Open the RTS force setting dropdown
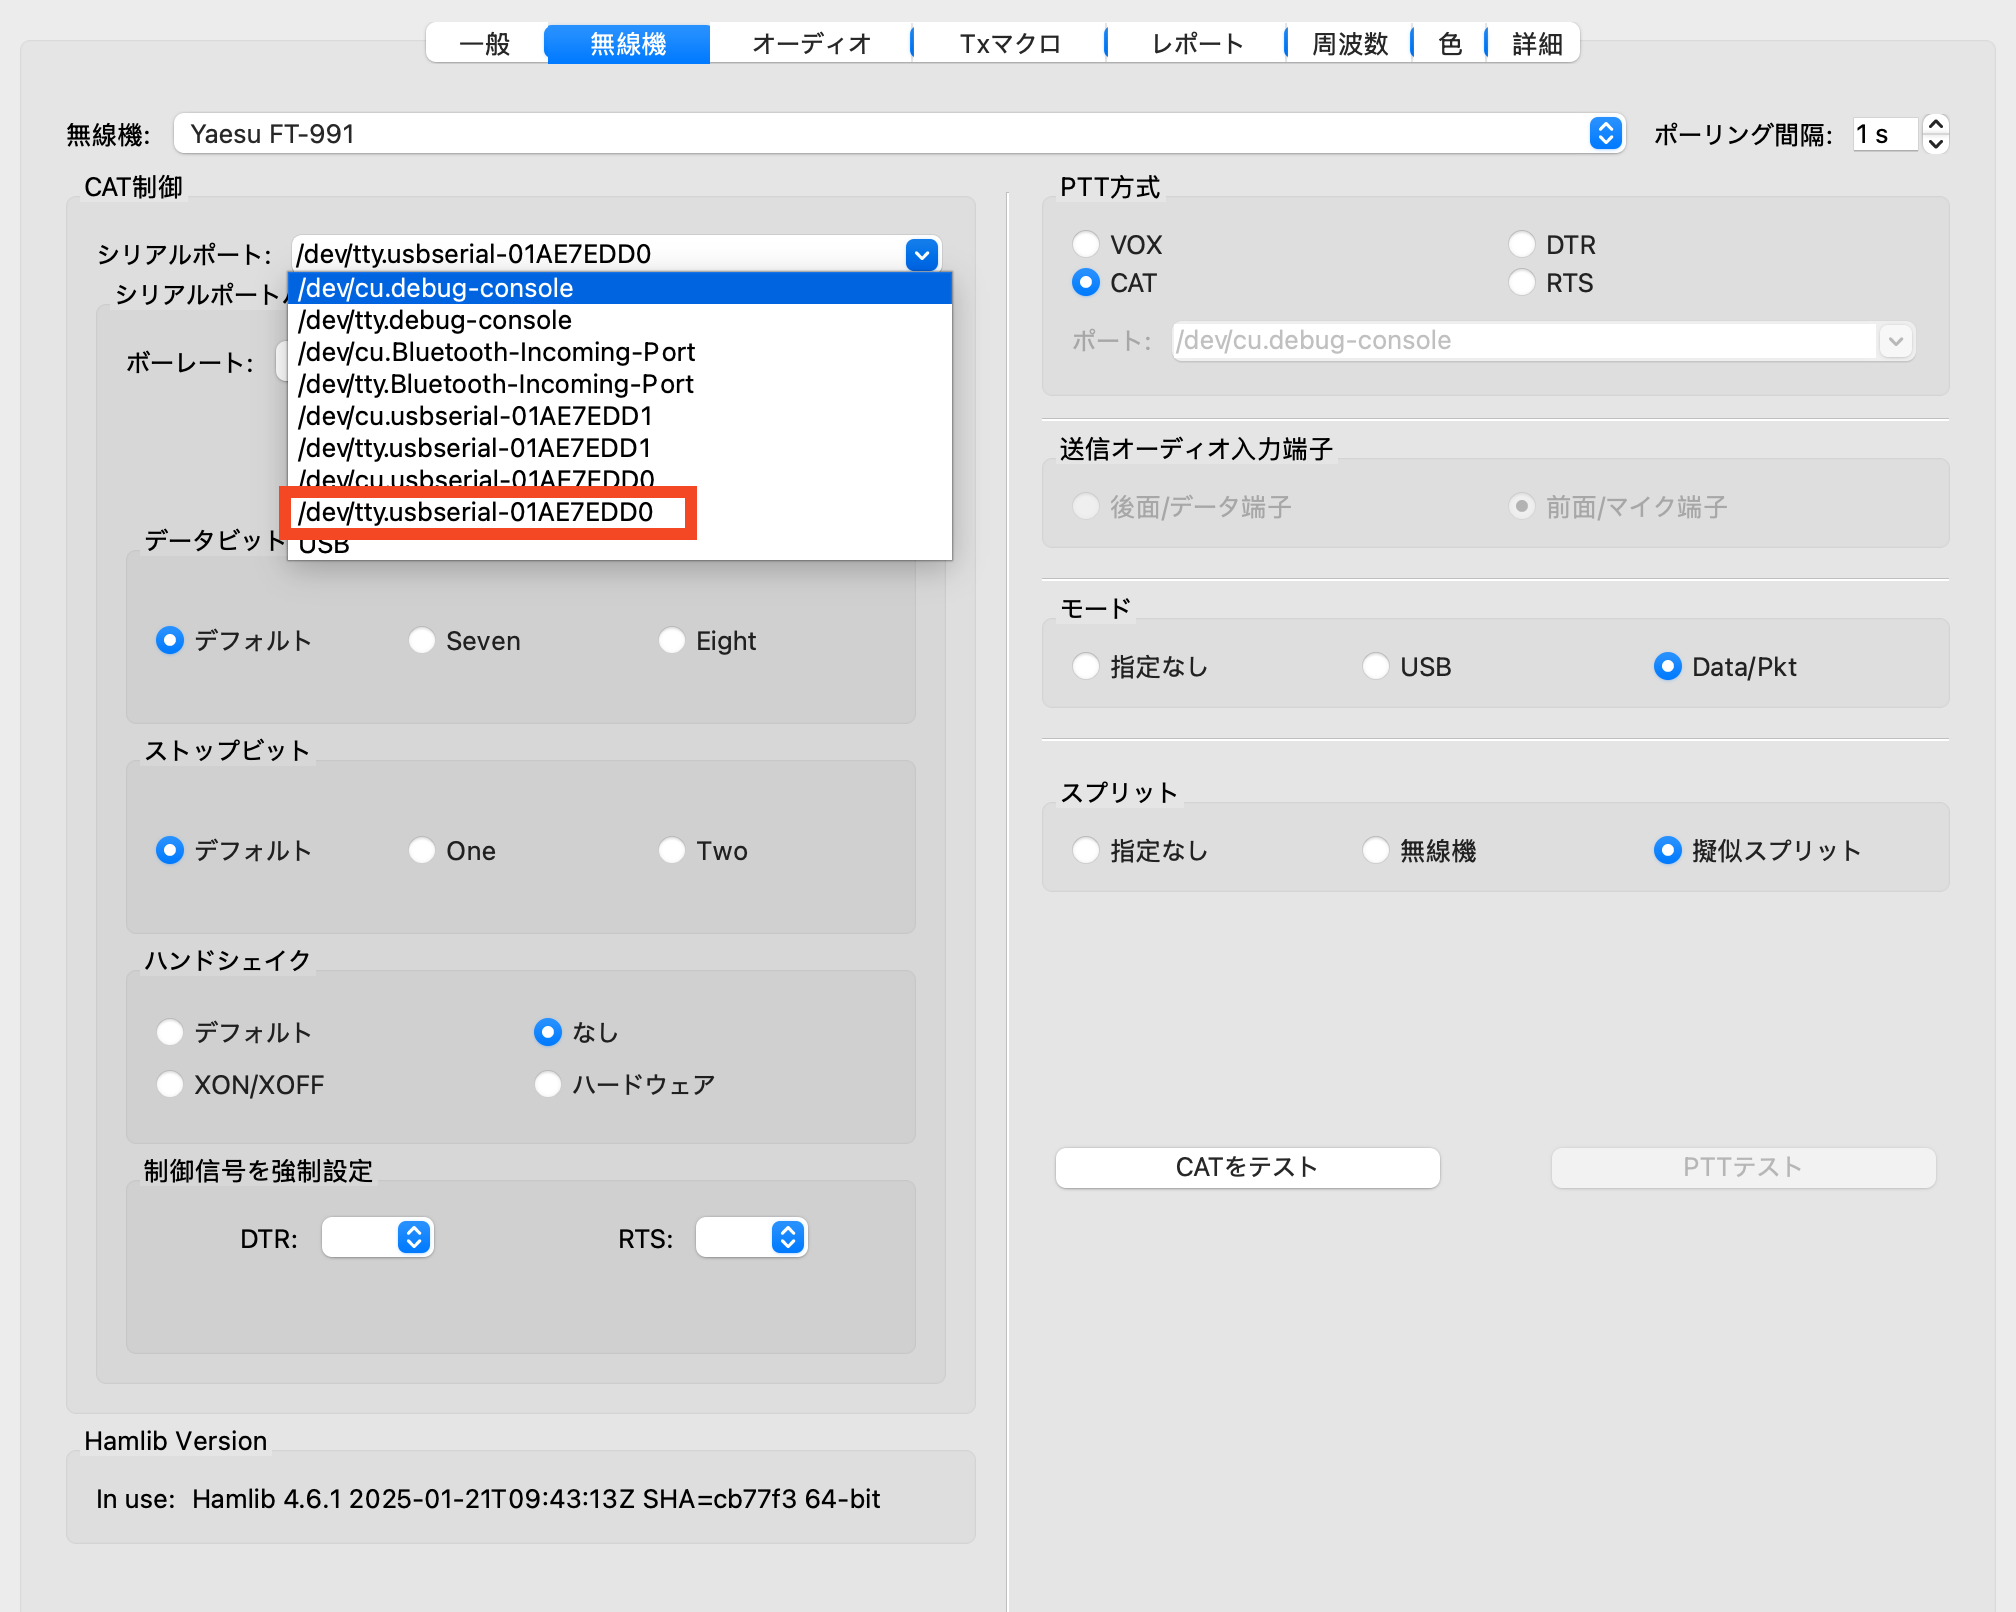The height and width of the screenshot is (1612, 2016). coord(787,1238)
